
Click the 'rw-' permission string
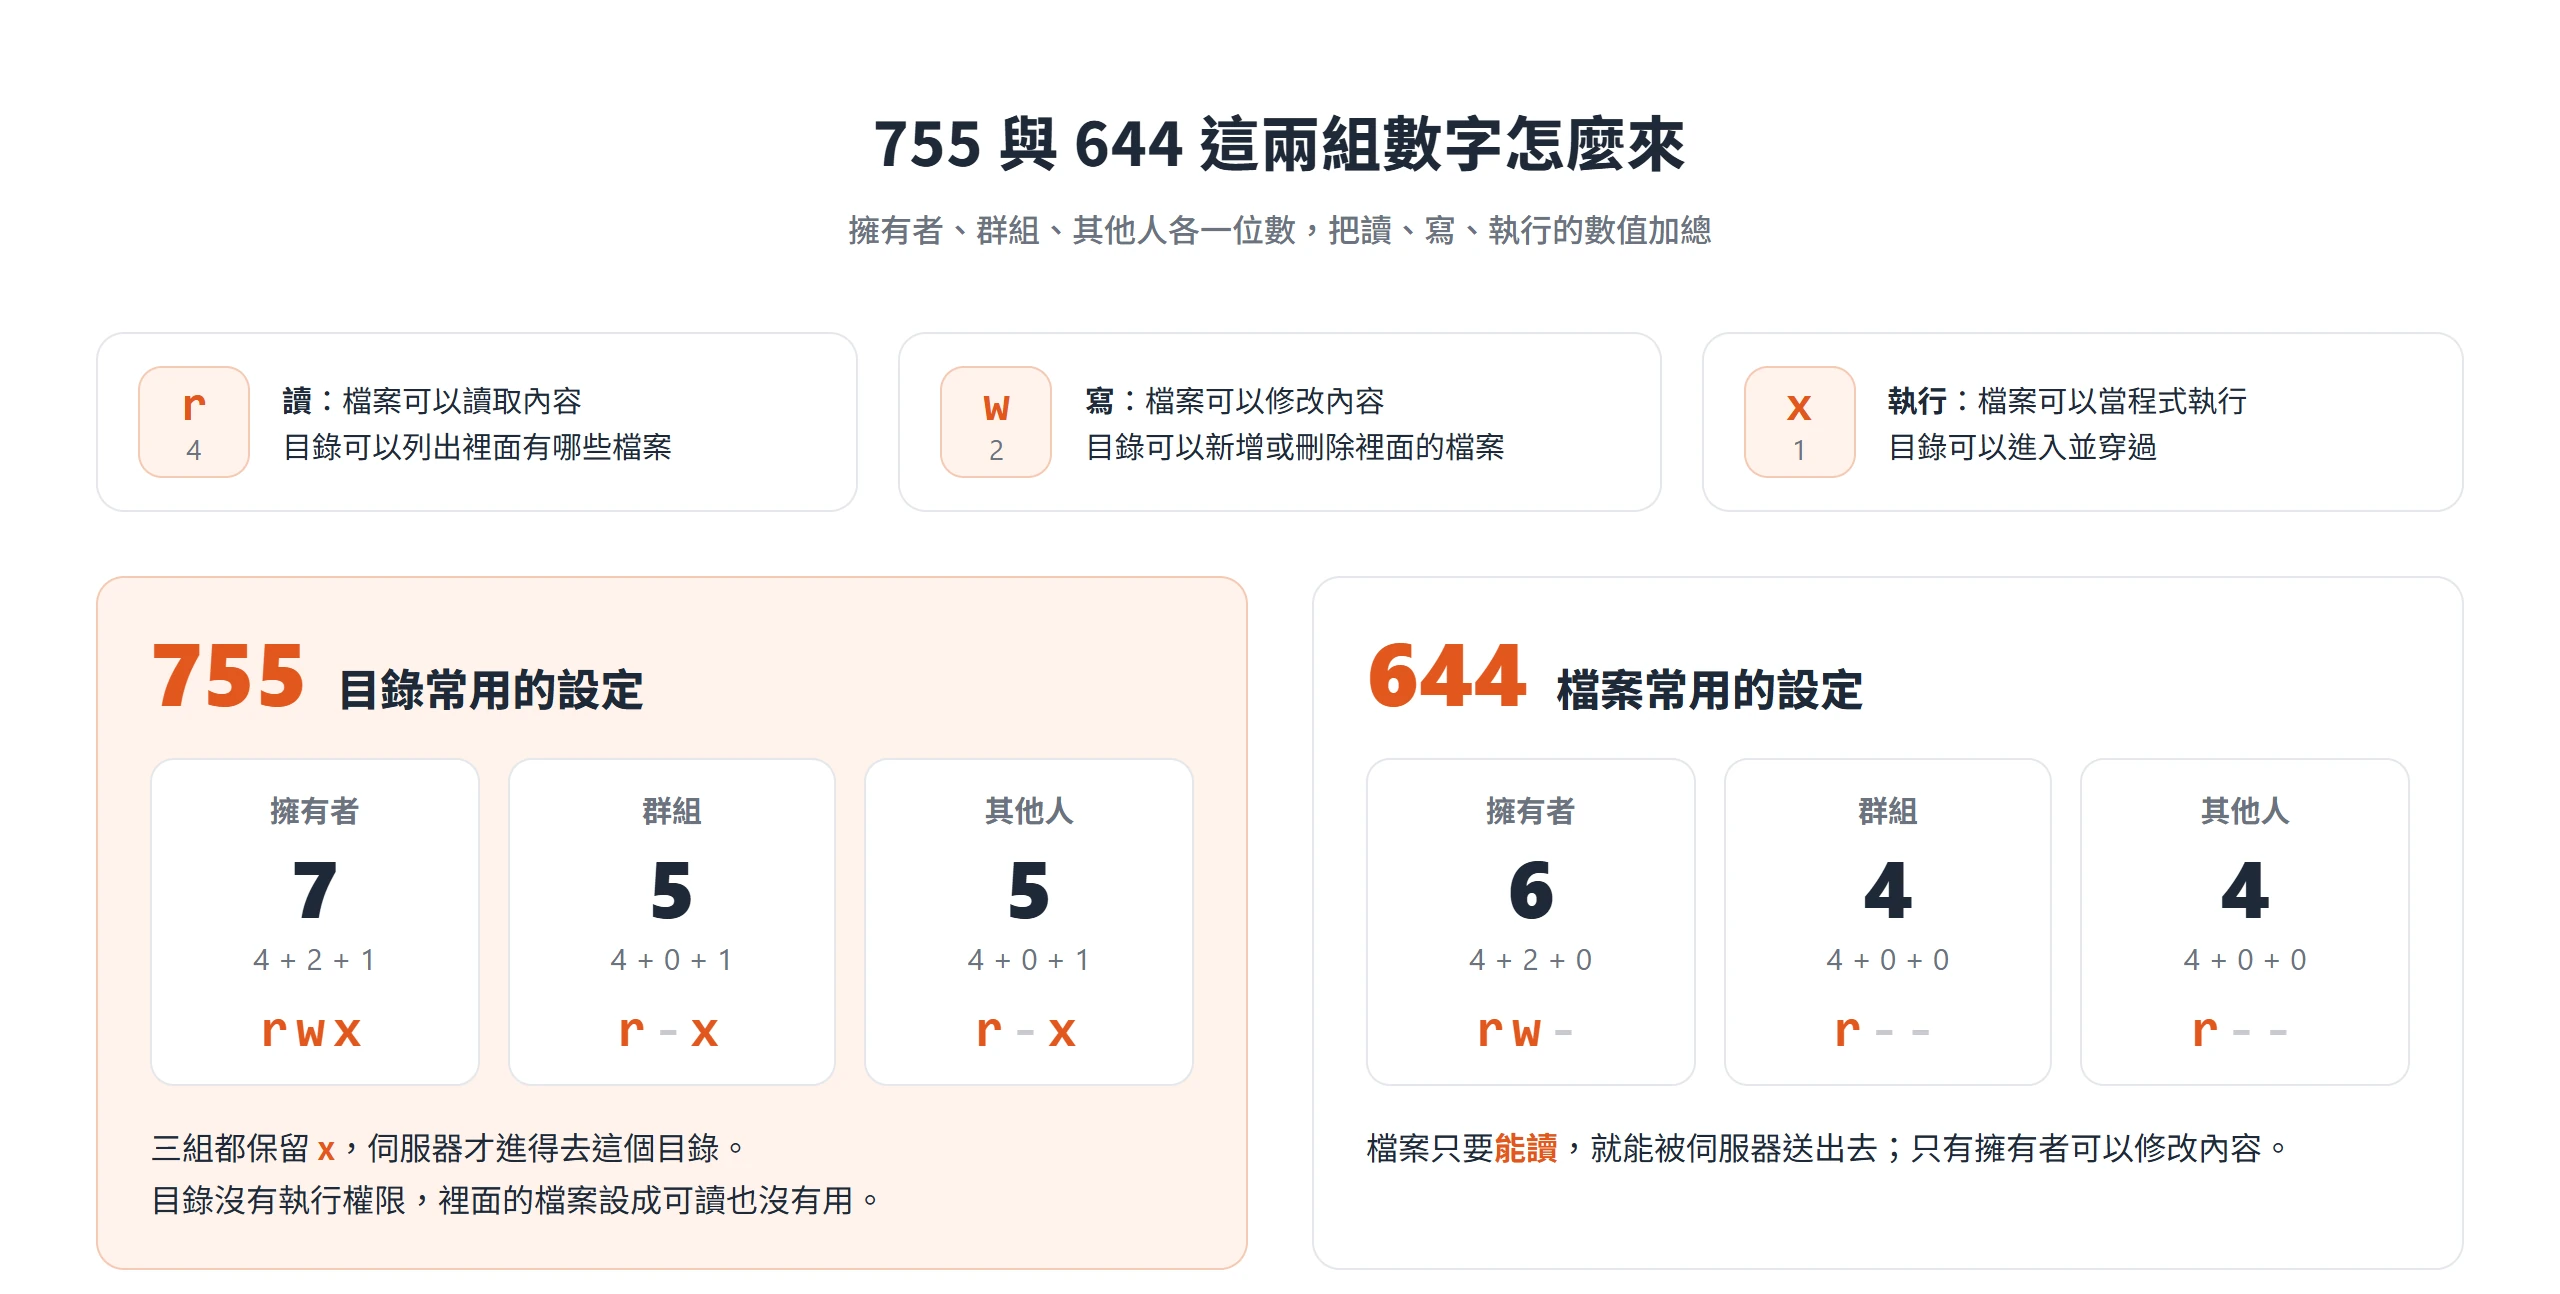pyautogui.click(x=1526, y=1030)
